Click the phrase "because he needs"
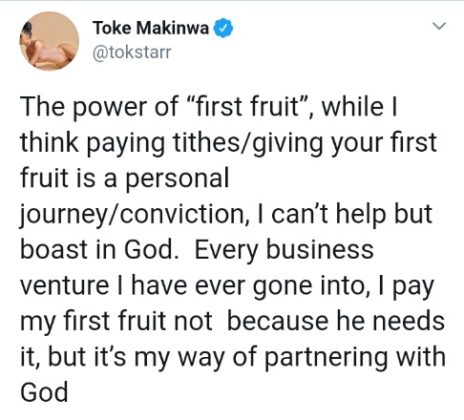464x420 pixels. [x=336, y=321]
